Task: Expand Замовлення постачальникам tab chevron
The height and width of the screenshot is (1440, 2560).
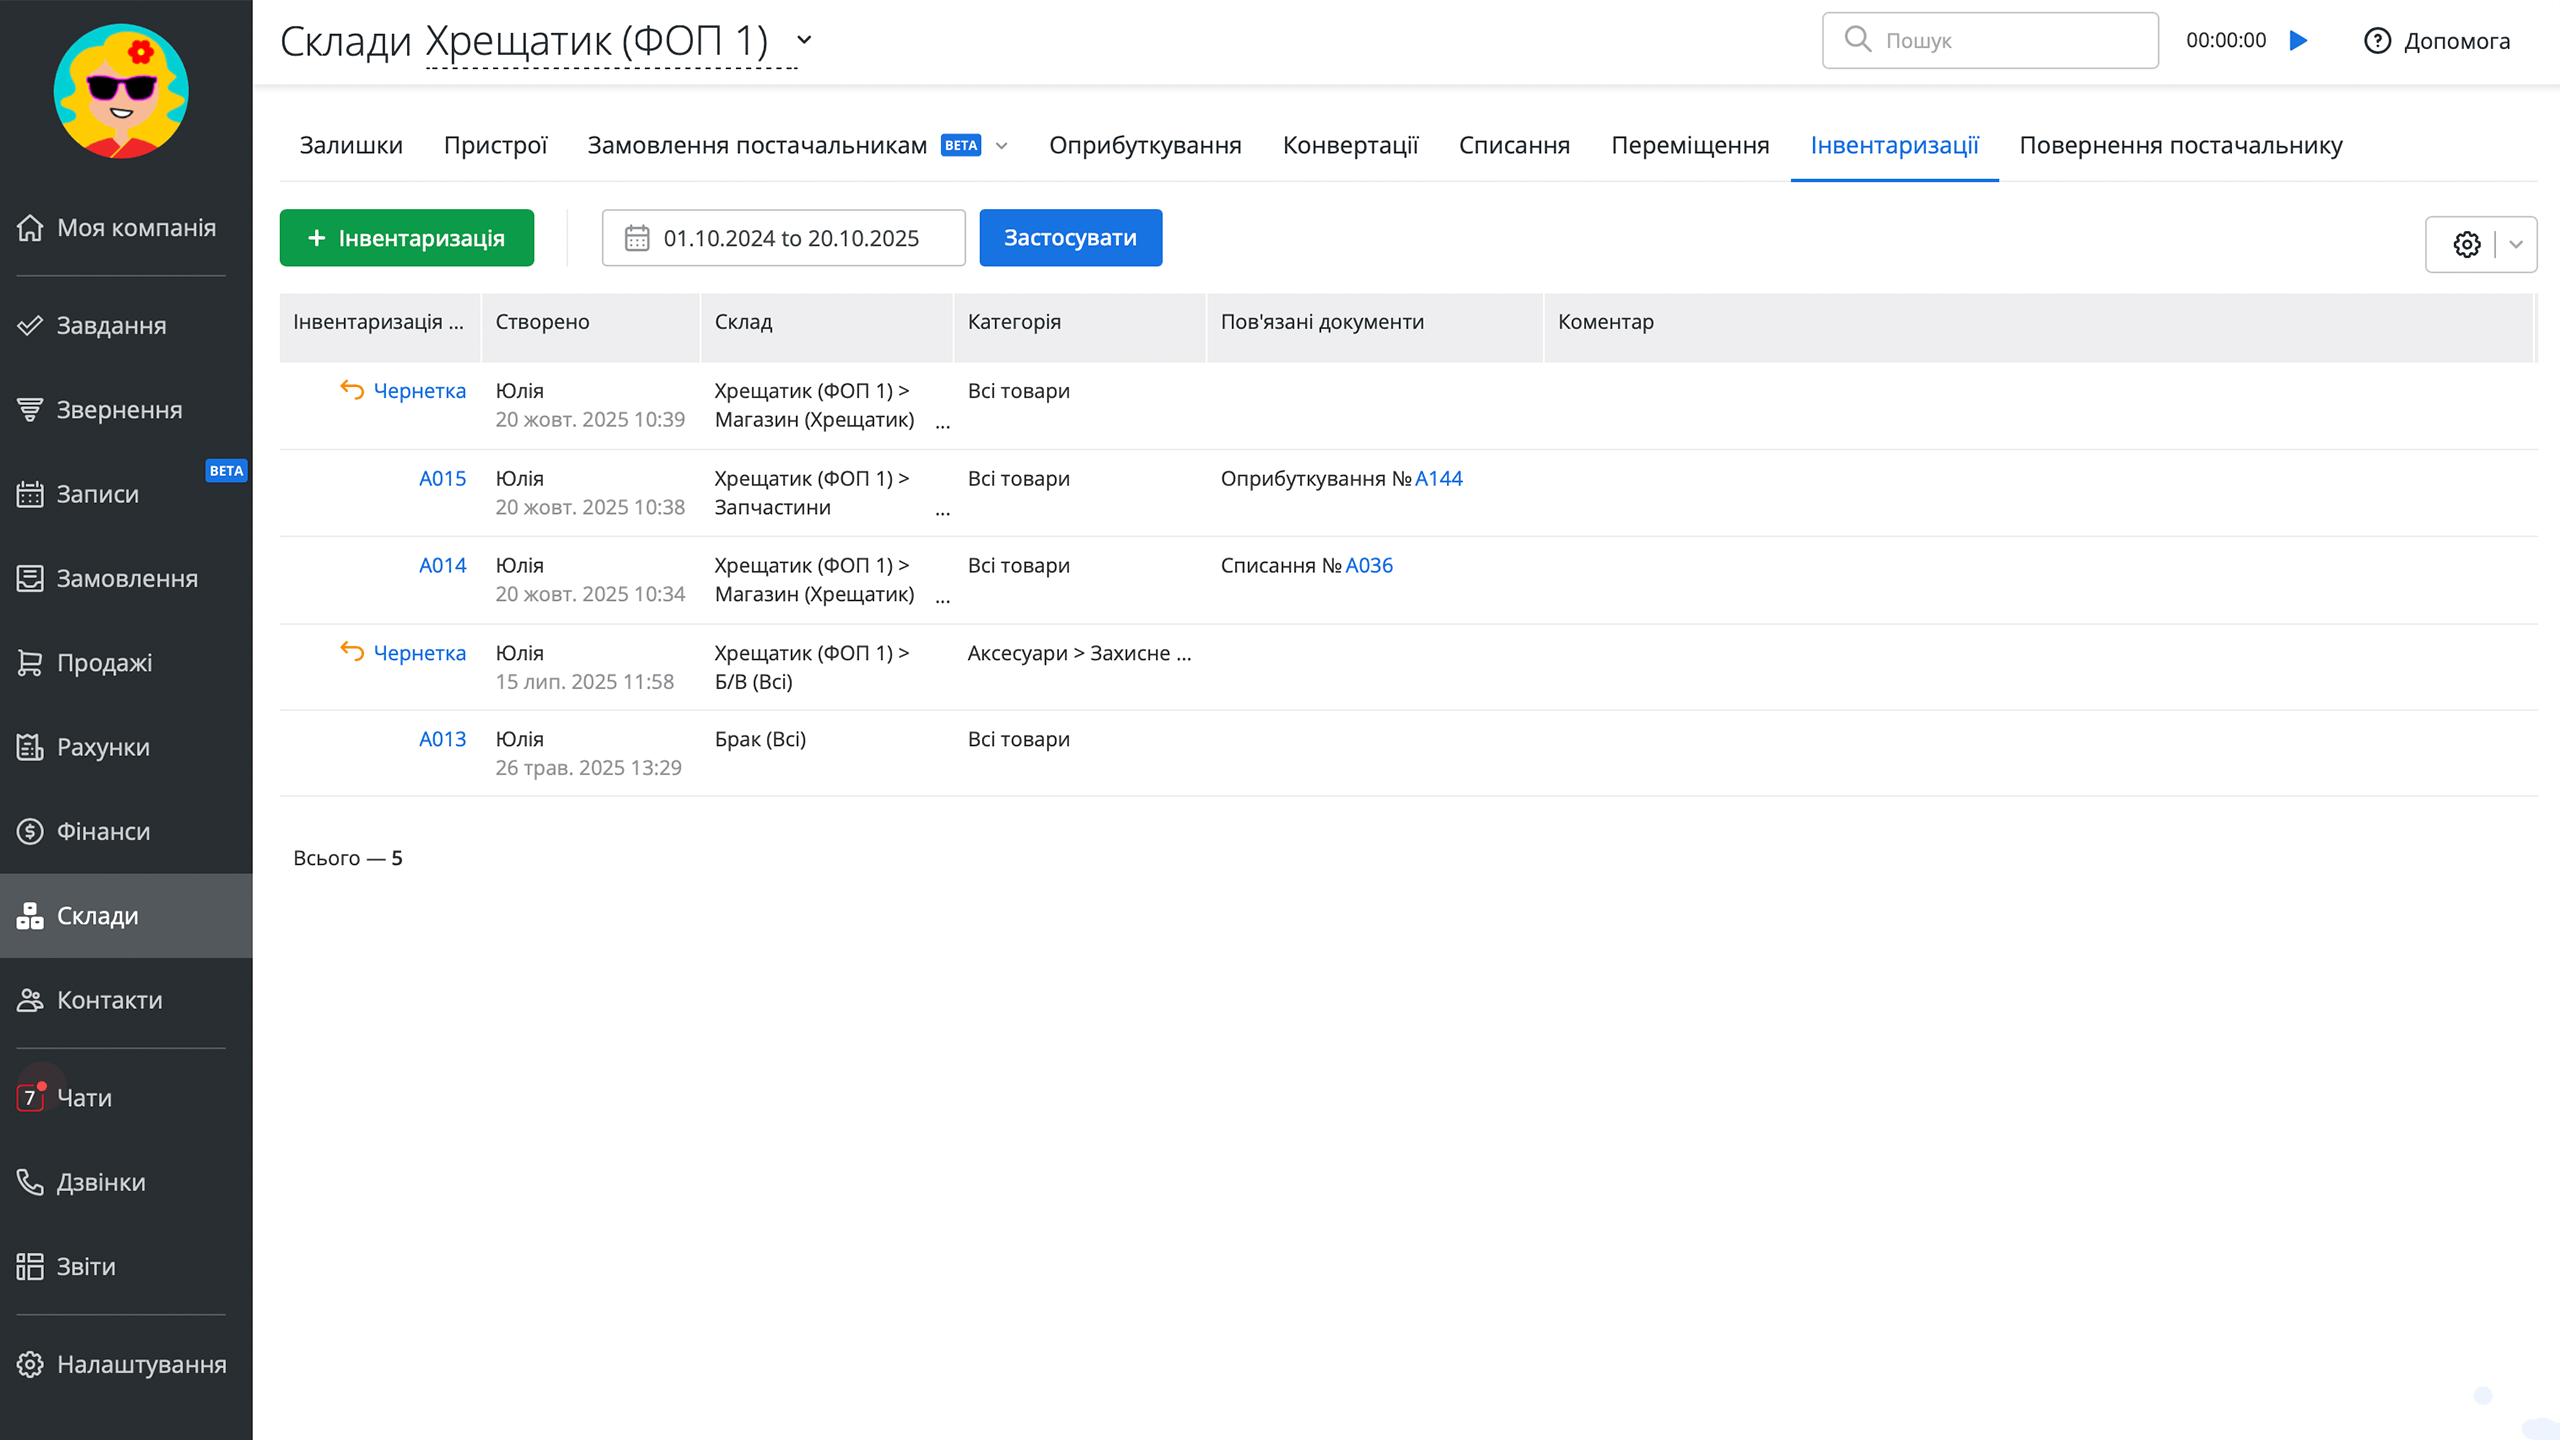Action: click(x=1002, y=146)
